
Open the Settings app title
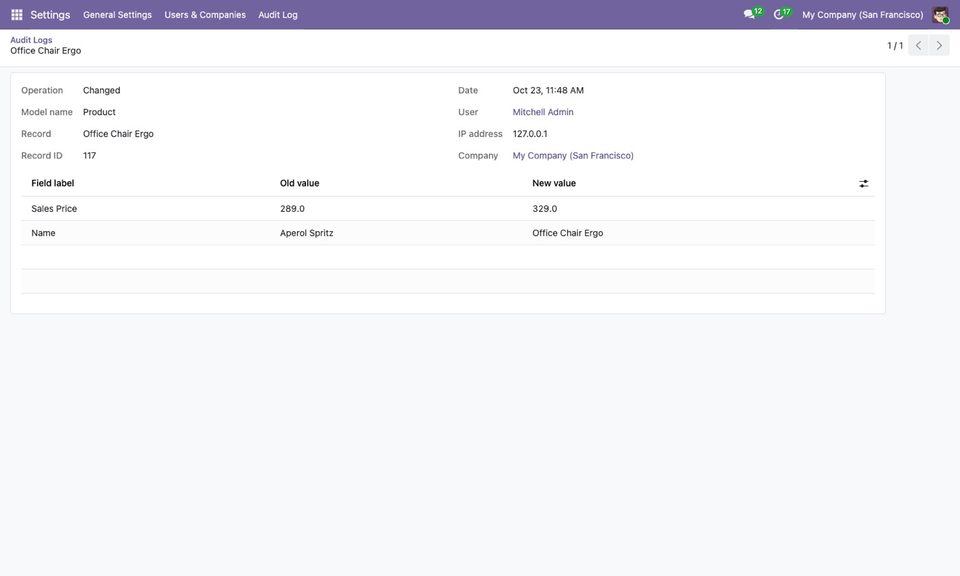50,15
